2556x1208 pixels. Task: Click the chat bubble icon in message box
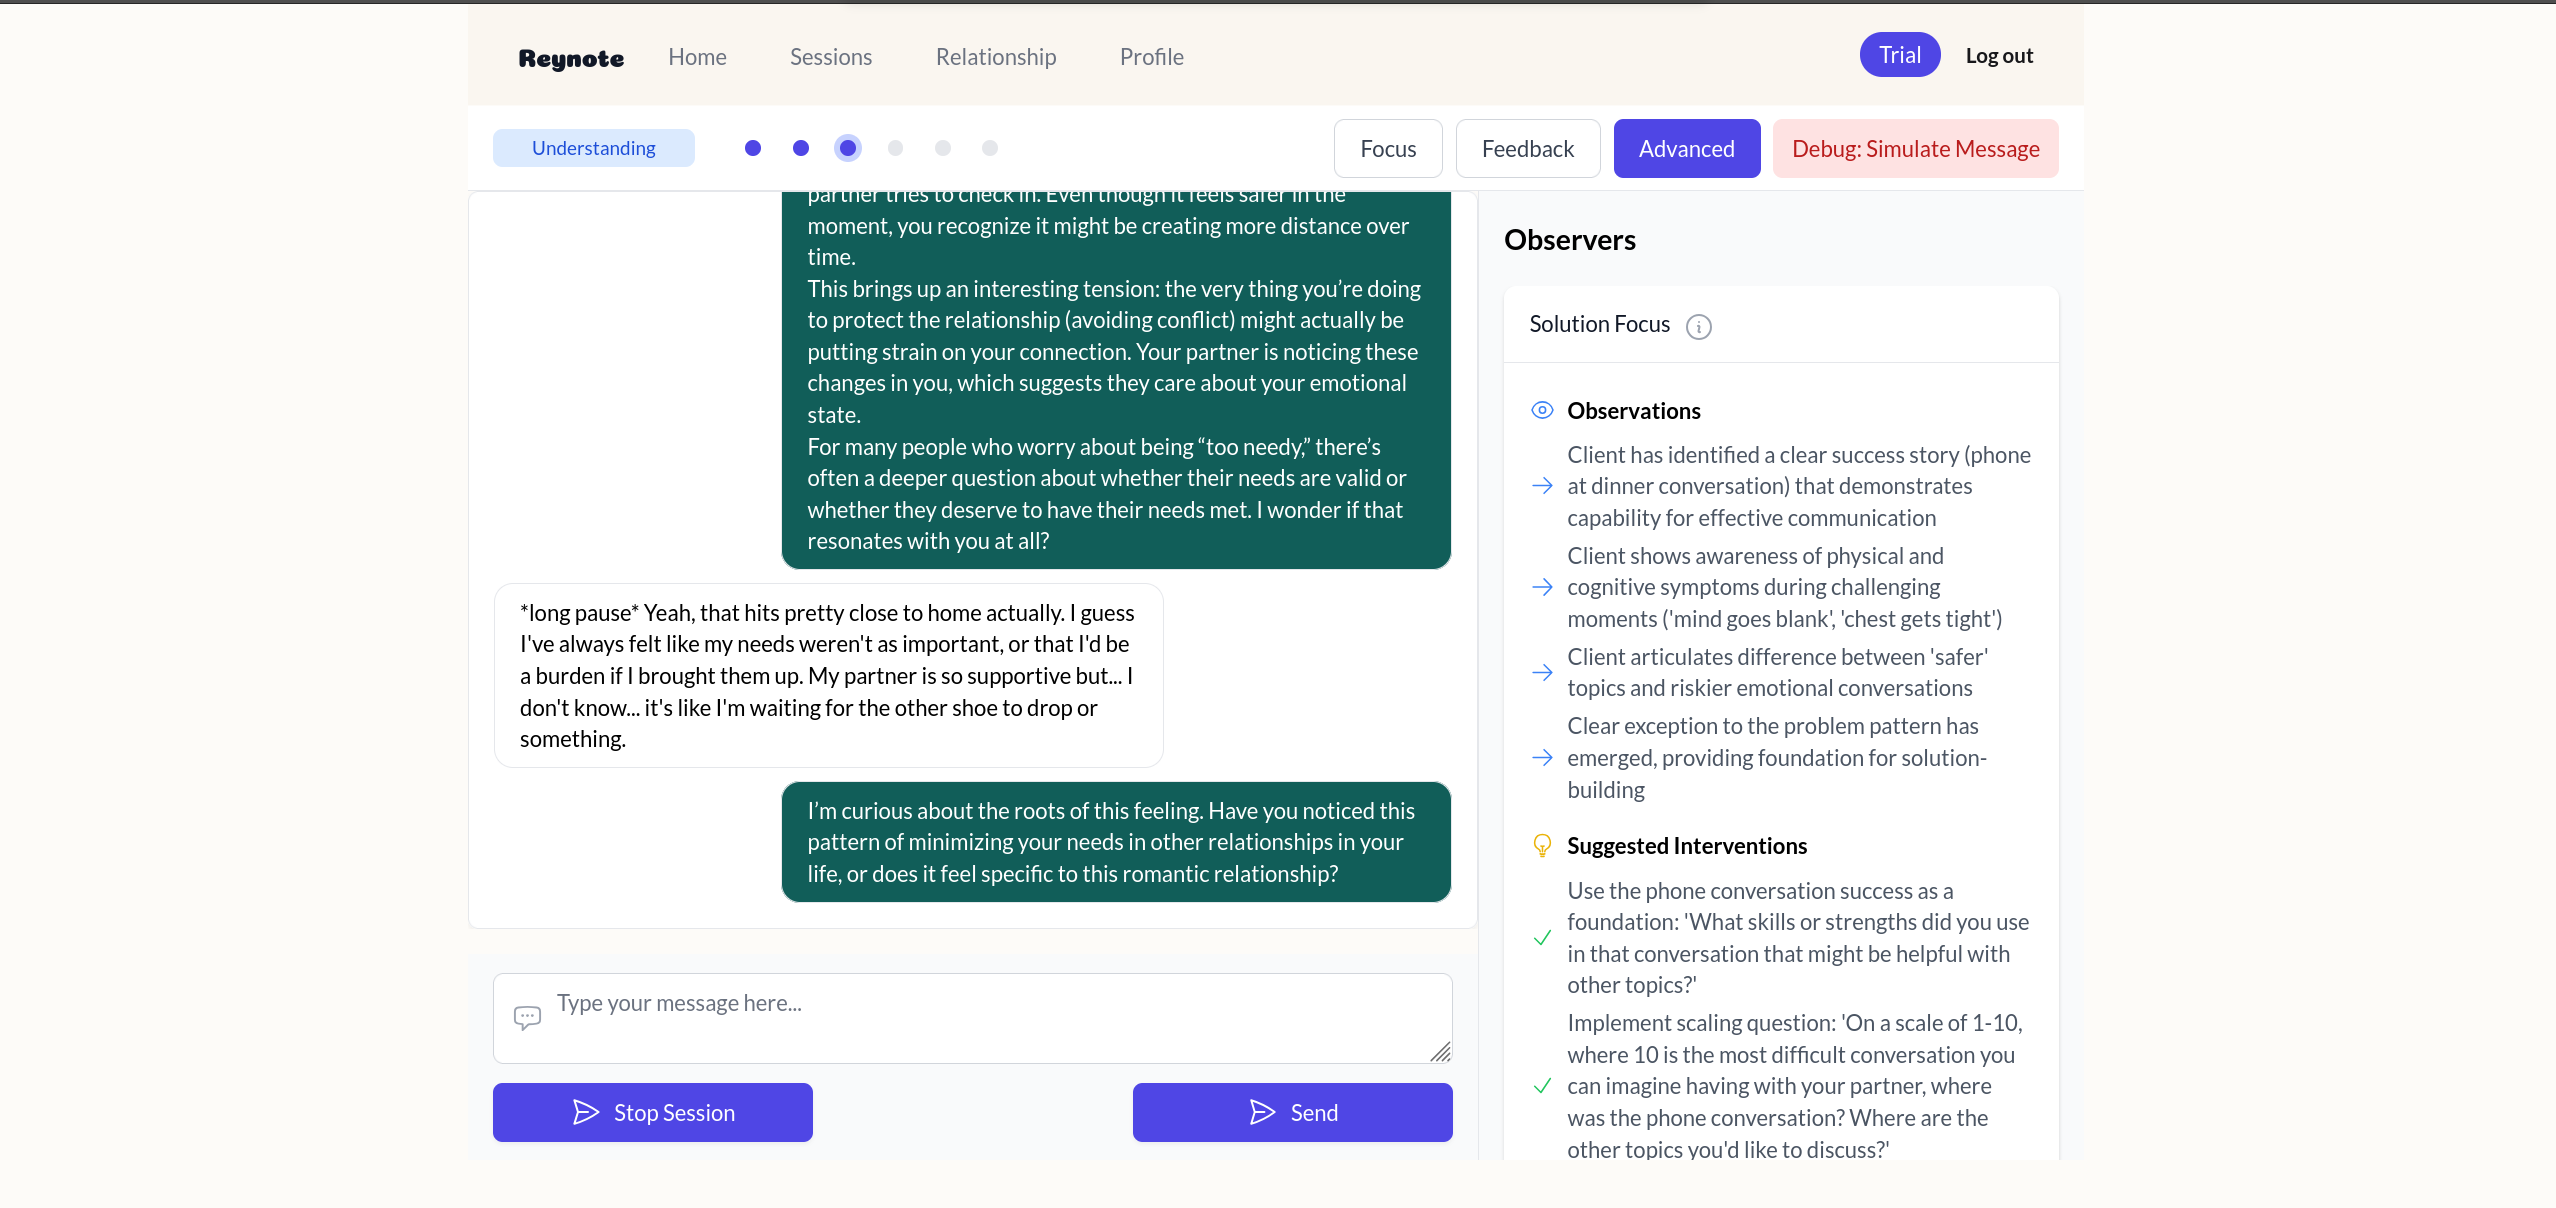(527, 1018)
